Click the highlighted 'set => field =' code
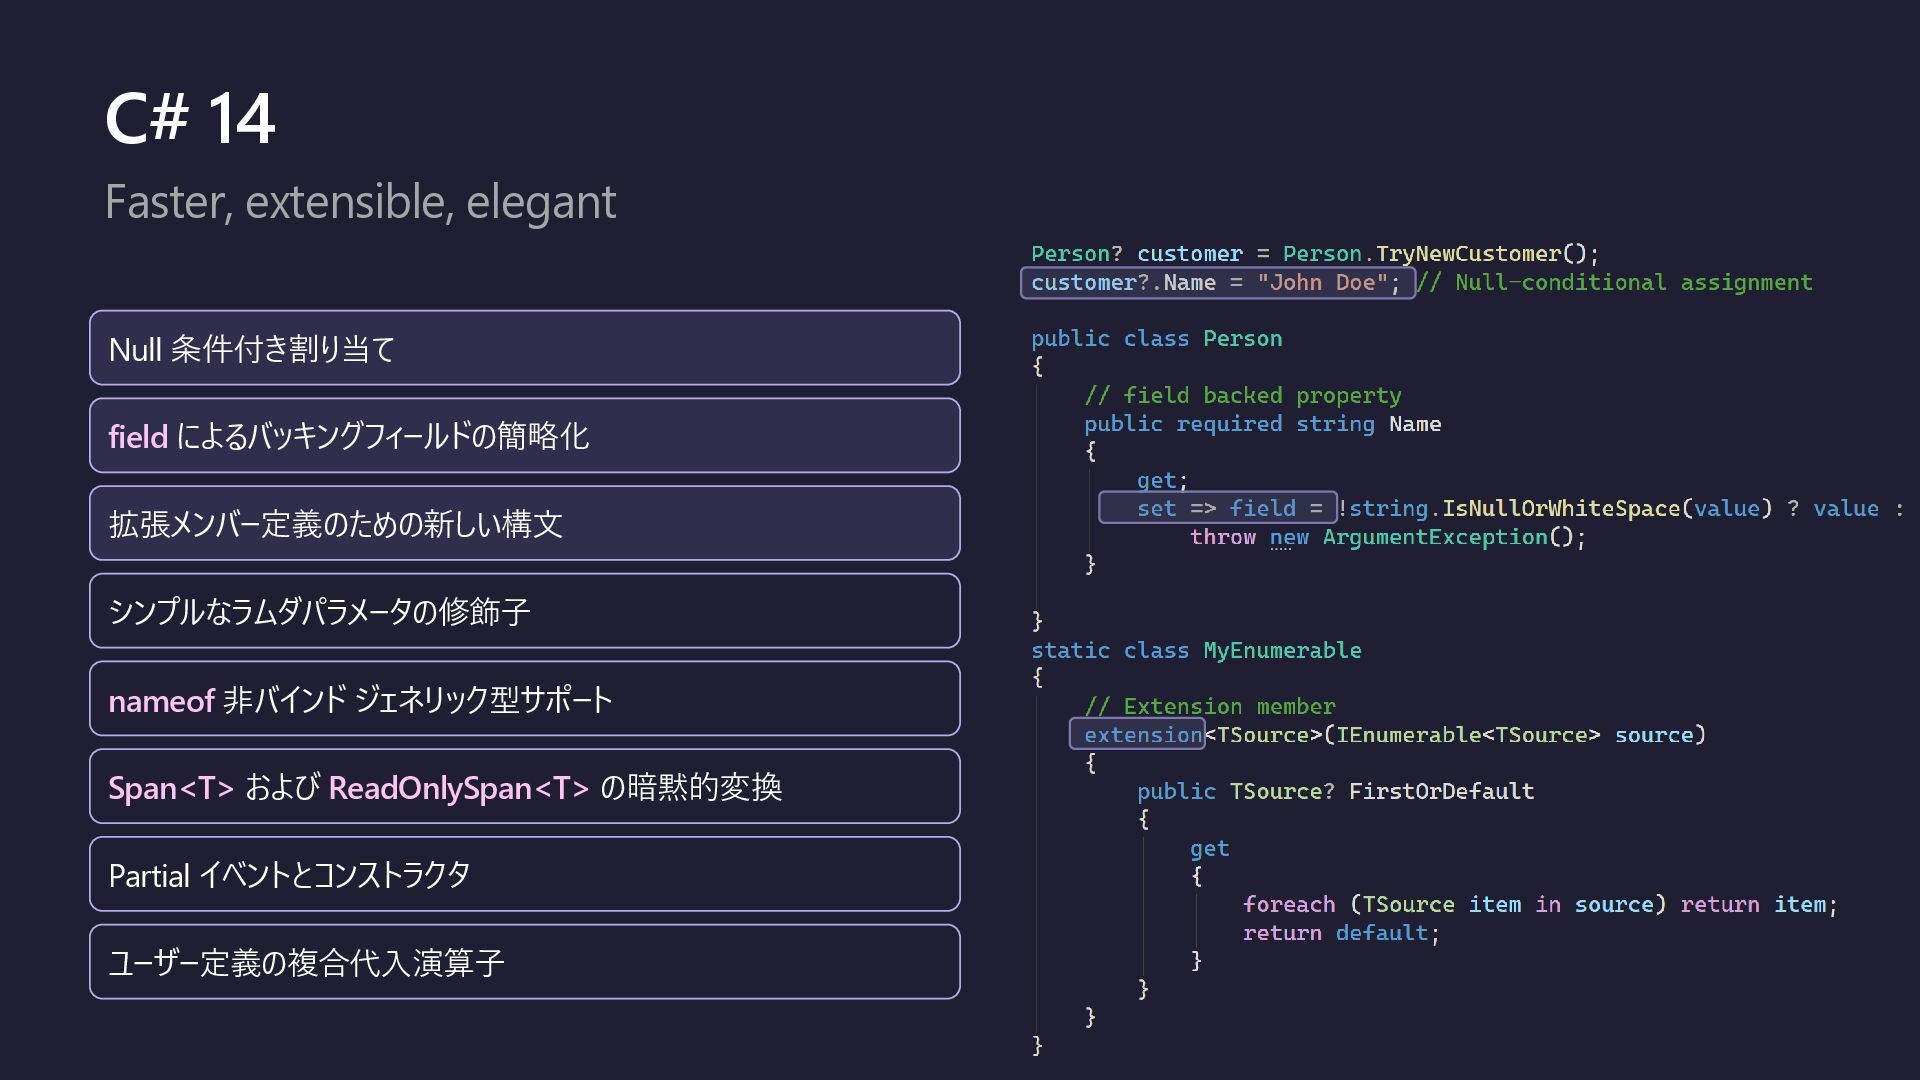 1216,508
